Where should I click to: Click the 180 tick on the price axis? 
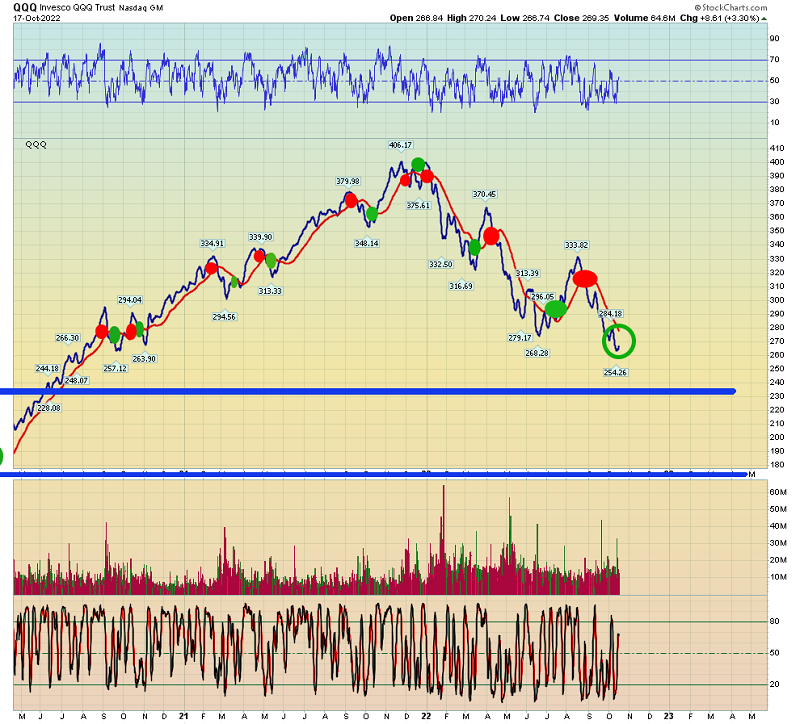(x=777, y=465)
